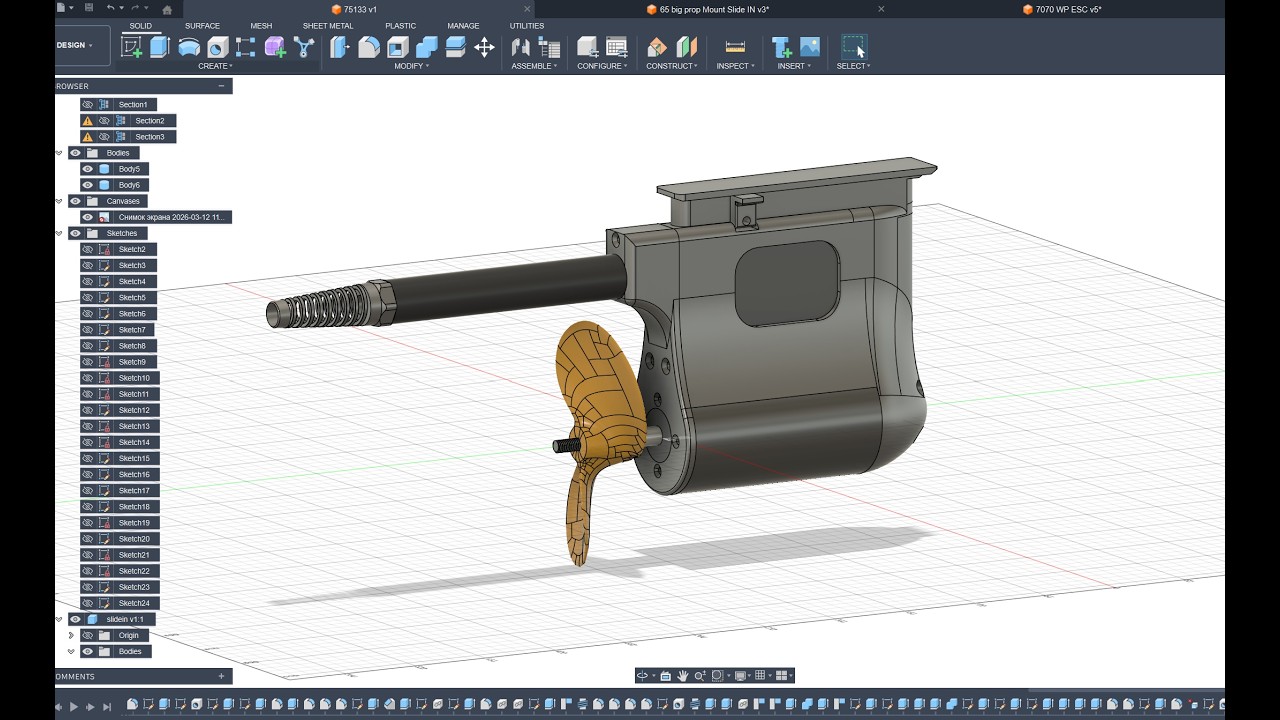Open the CREATE dropdown menu
The width and height of the screenshot is (1280, 720).
point(215,66)
